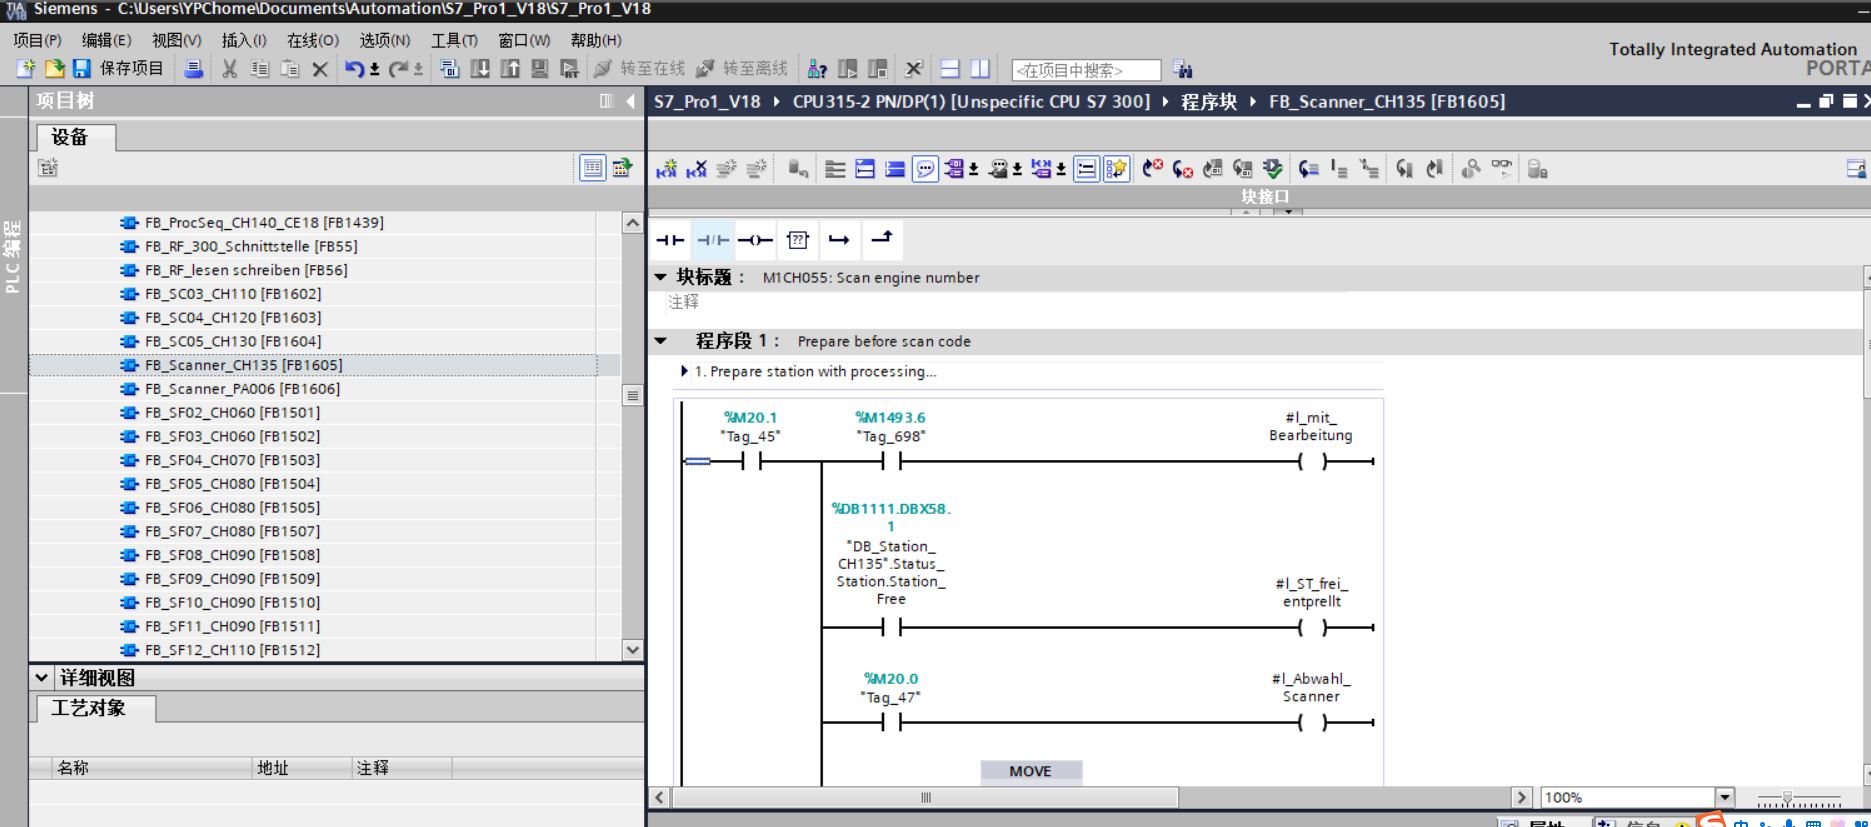Open the zoom 100% dropdown

coord(1725,797)
